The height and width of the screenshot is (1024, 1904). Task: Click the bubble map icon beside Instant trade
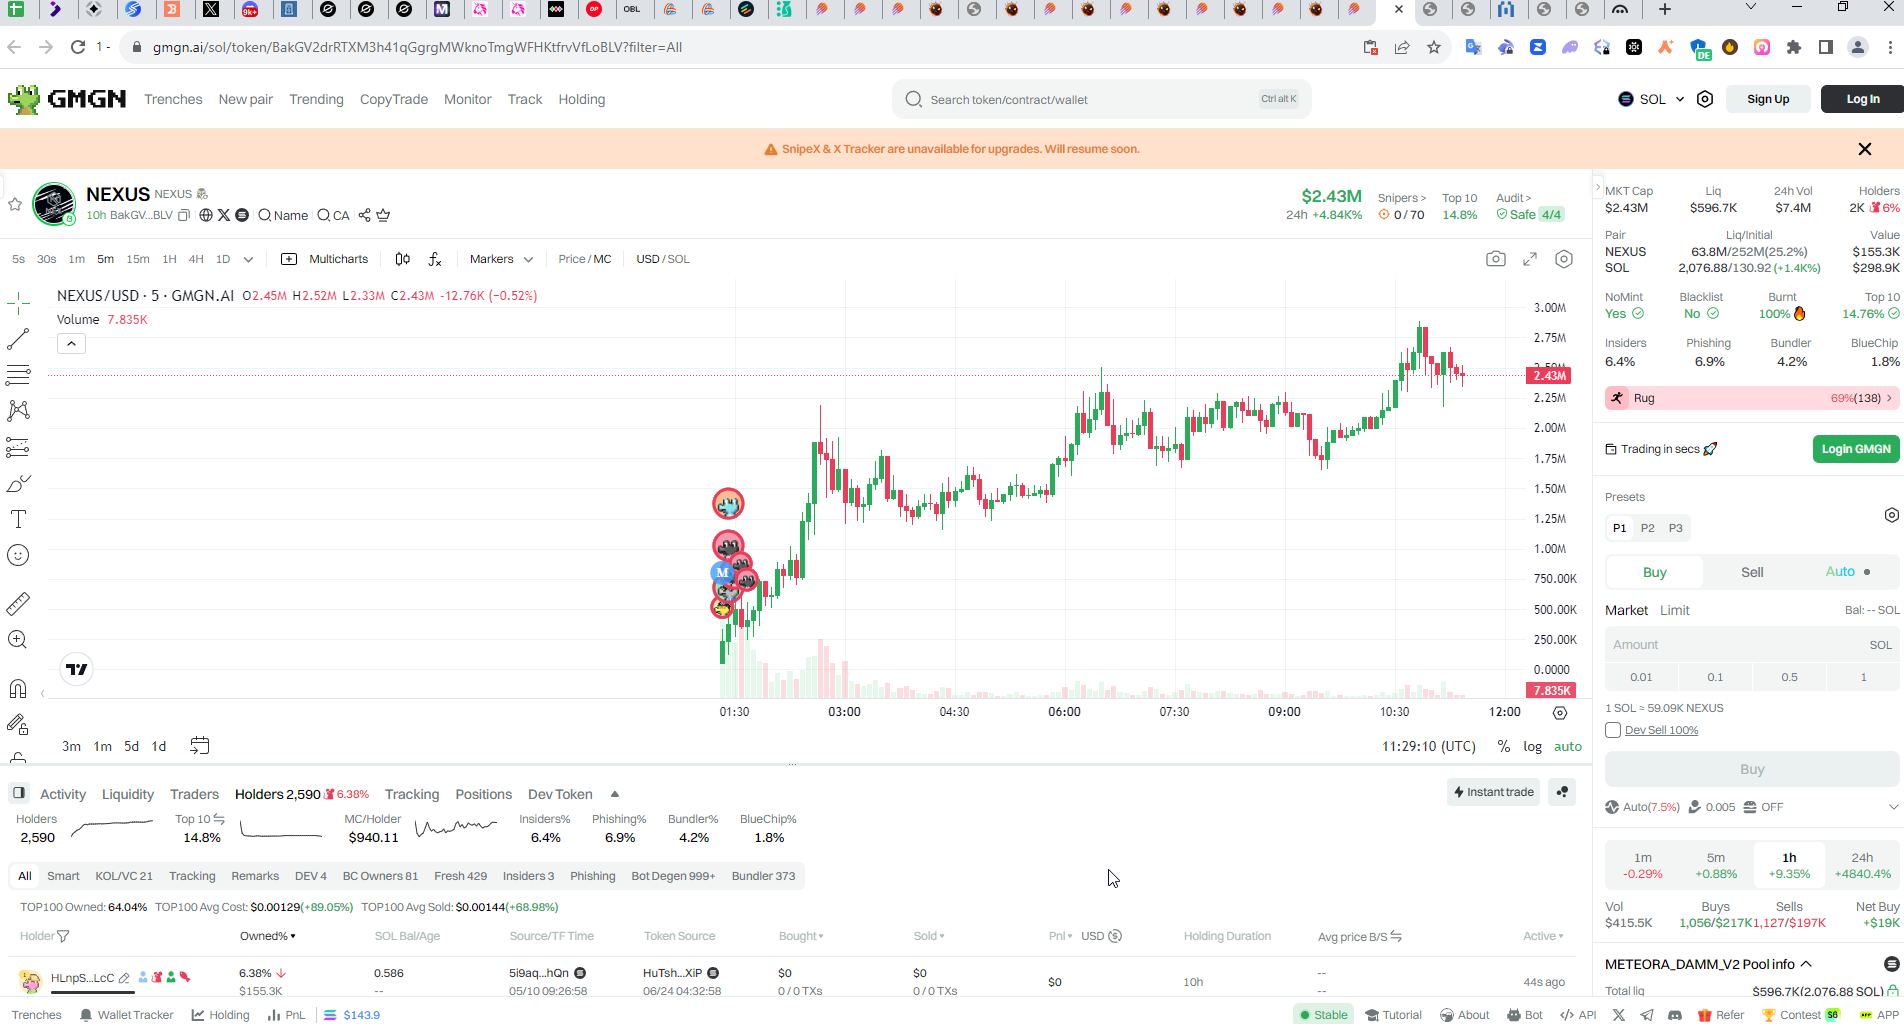tap(1562, 792)
